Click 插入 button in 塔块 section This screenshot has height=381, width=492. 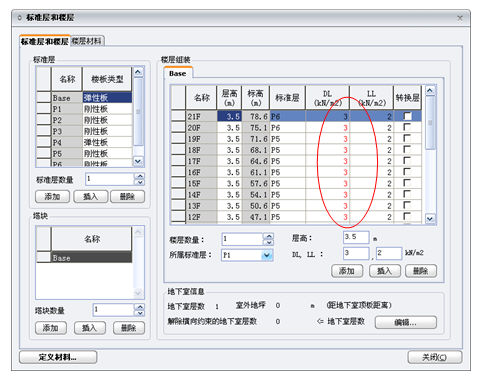click(x=90, y=328)
